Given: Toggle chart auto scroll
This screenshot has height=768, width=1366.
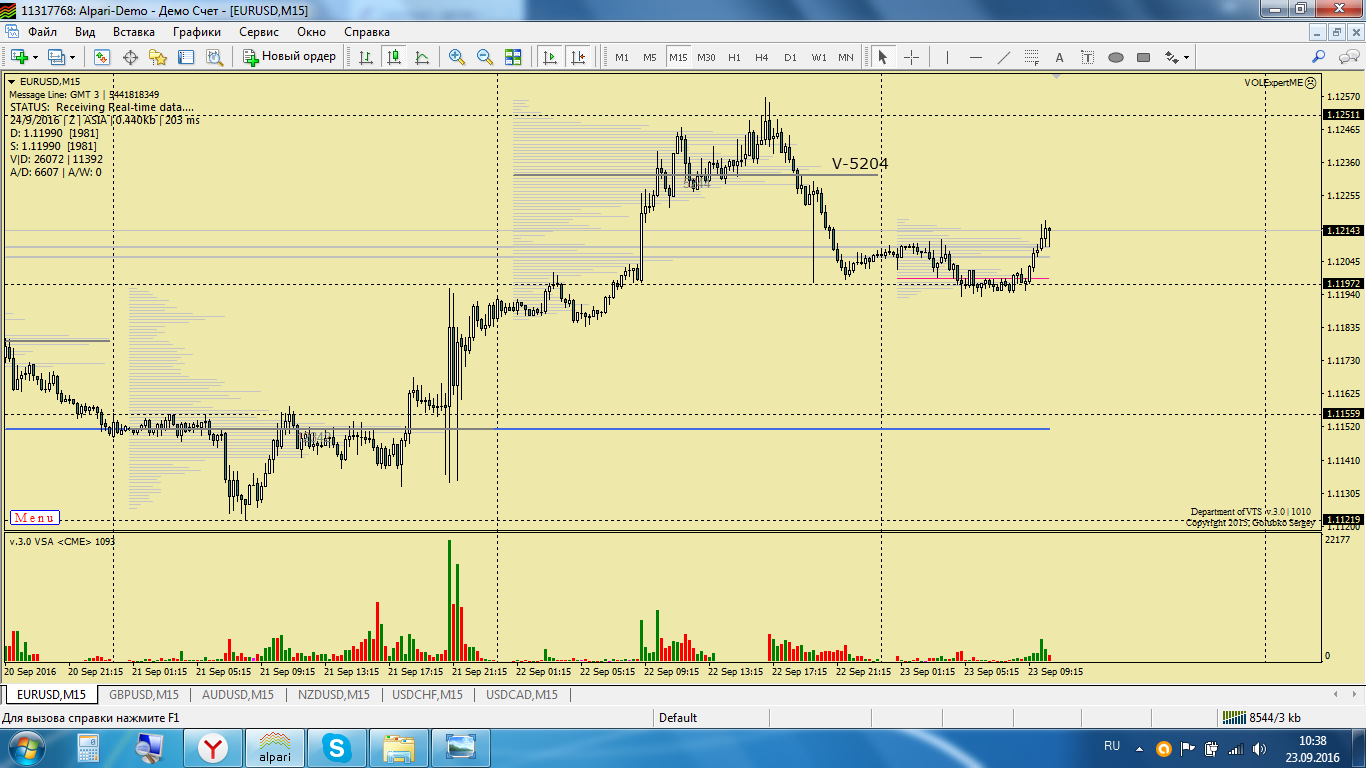Looking at the screenshot, I should tap(549, 57).
